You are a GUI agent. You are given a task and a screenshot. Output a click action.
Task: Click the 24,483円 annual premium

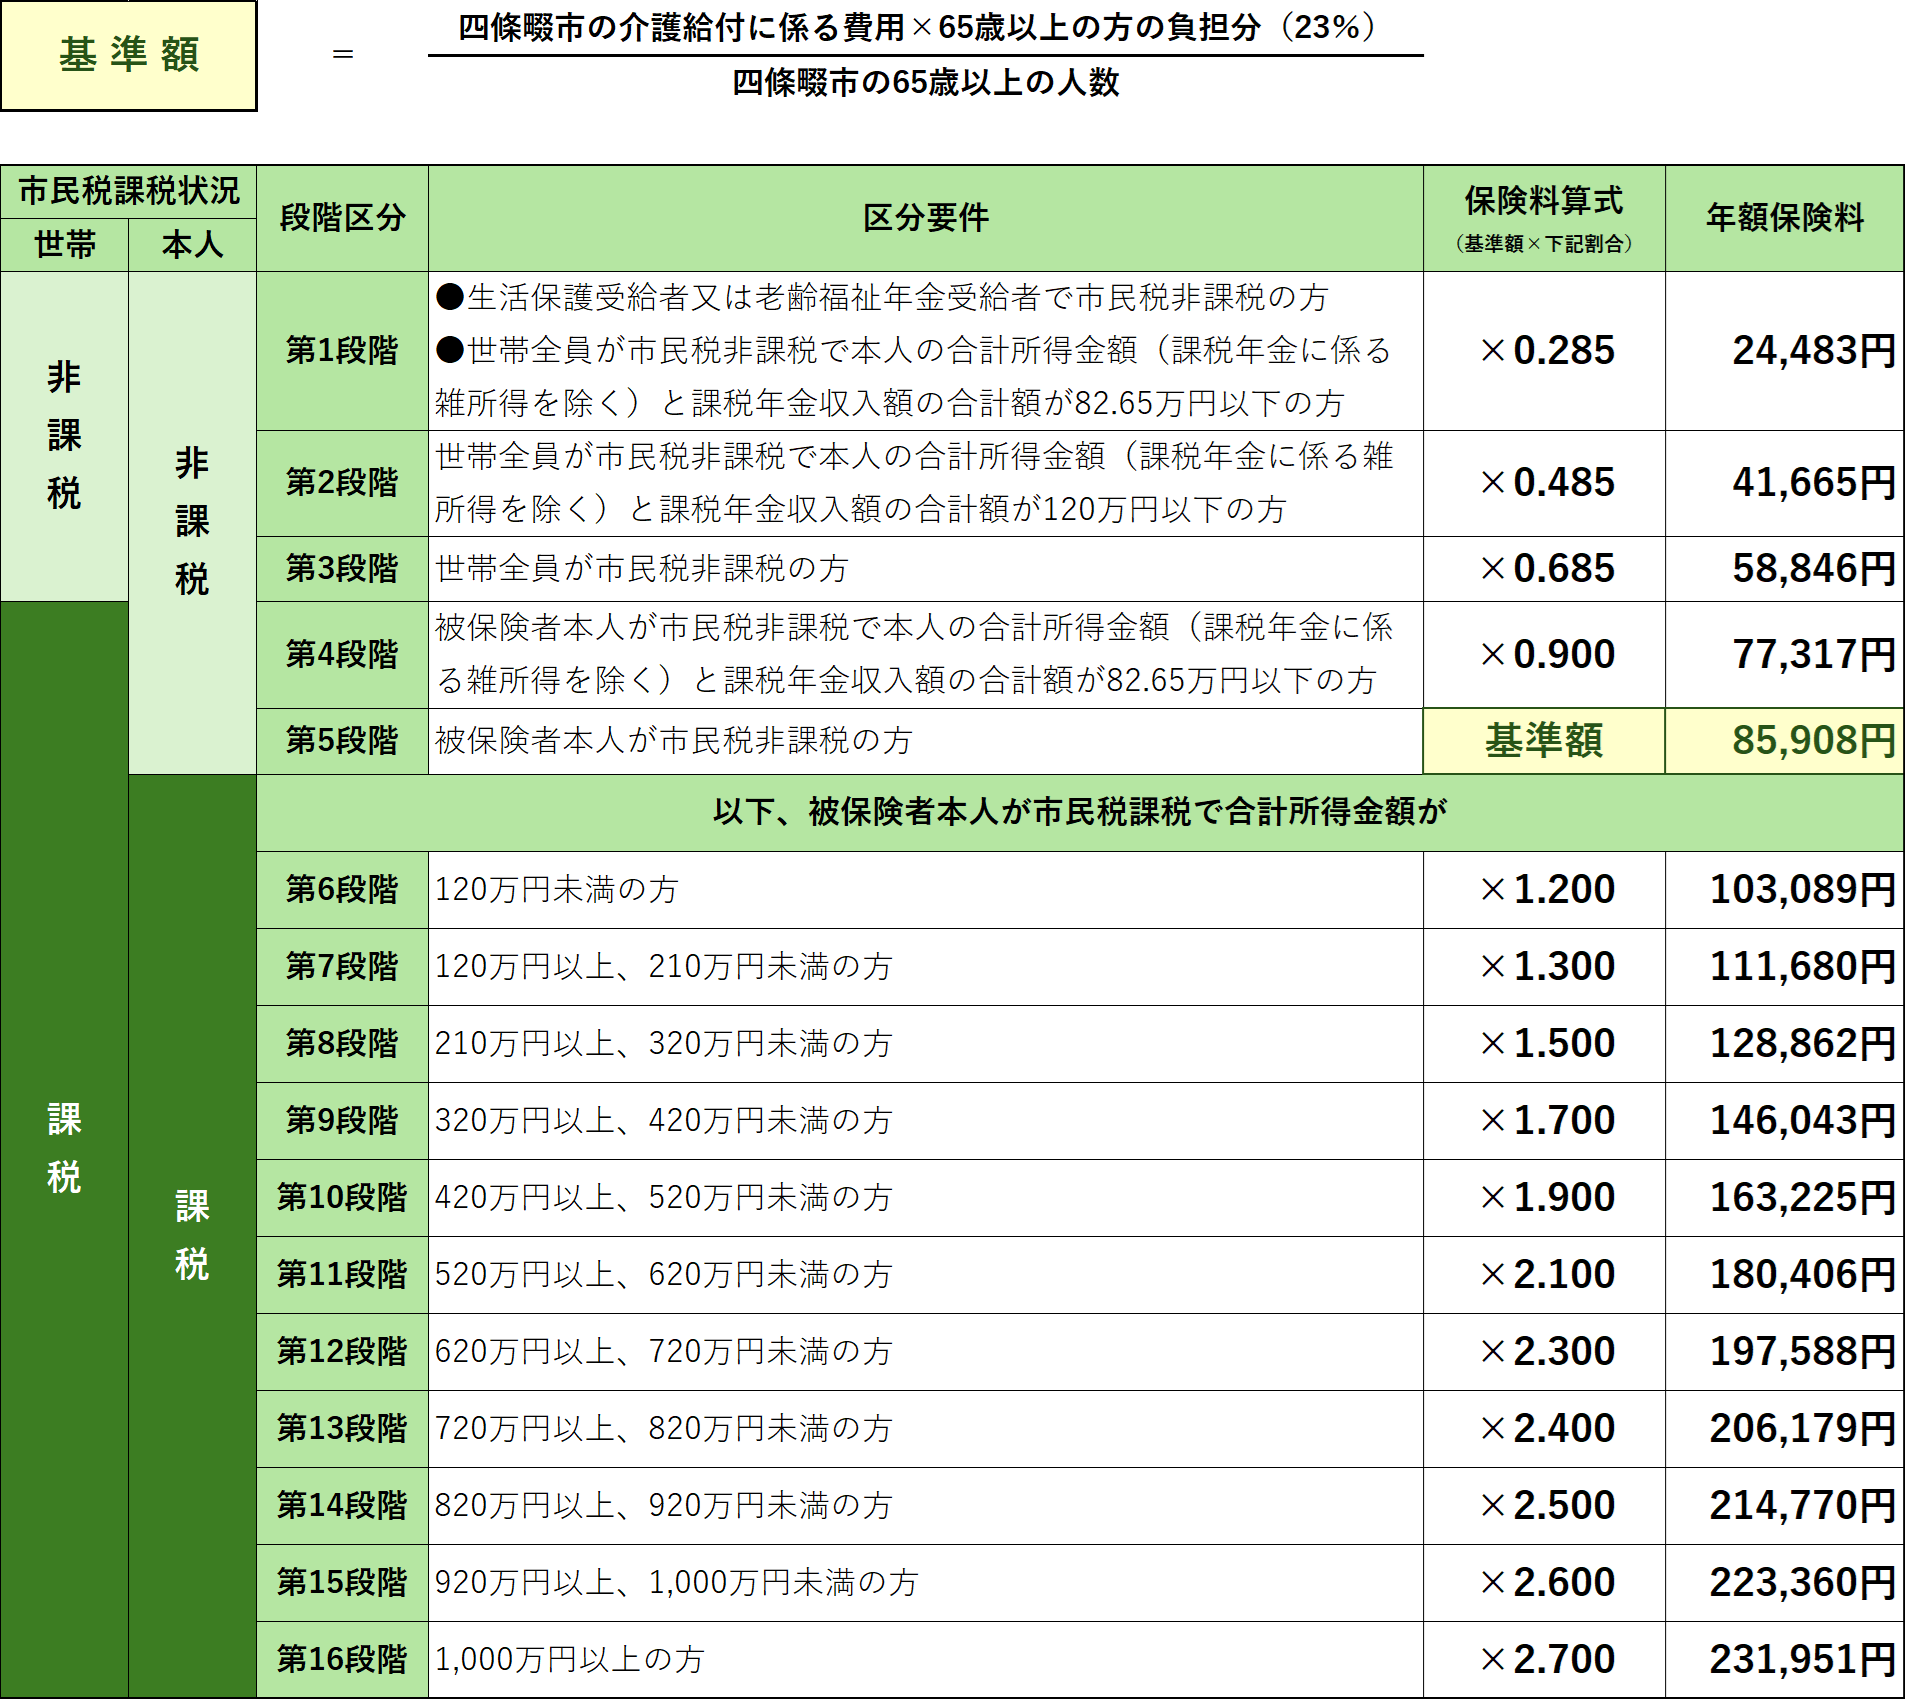(1785, 351)
